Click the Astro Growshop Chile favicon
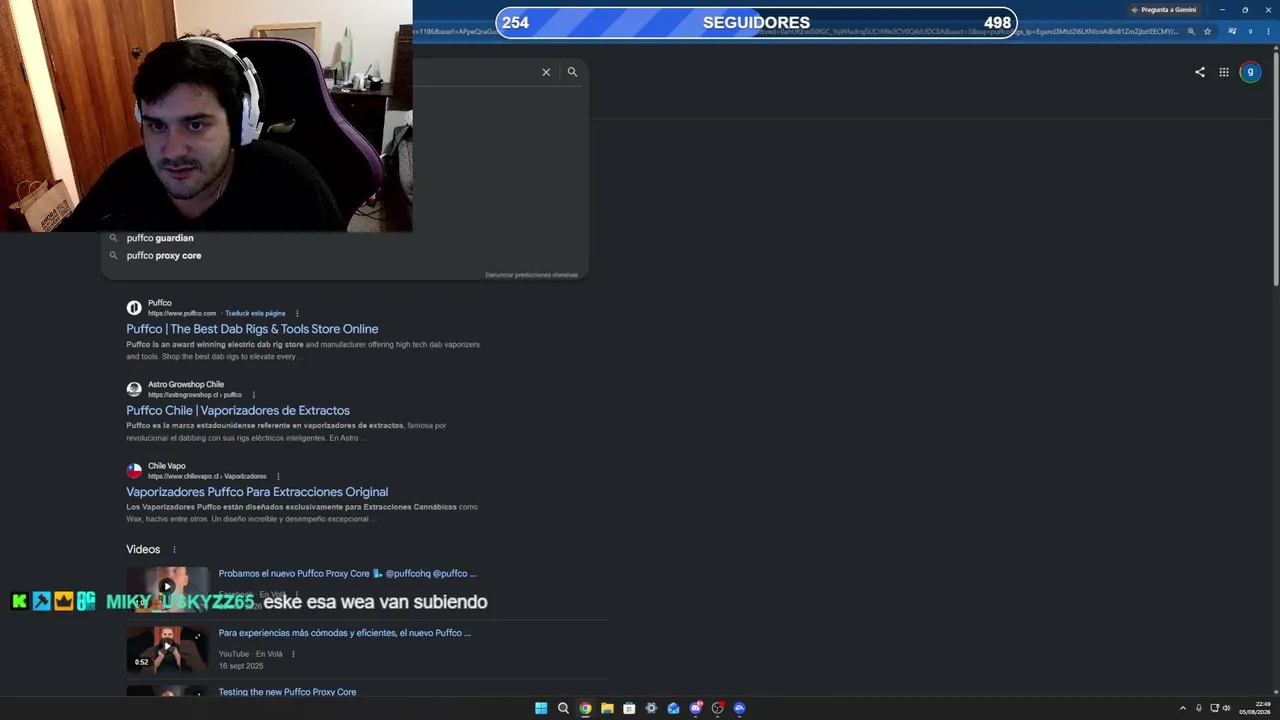 [134, 389]
